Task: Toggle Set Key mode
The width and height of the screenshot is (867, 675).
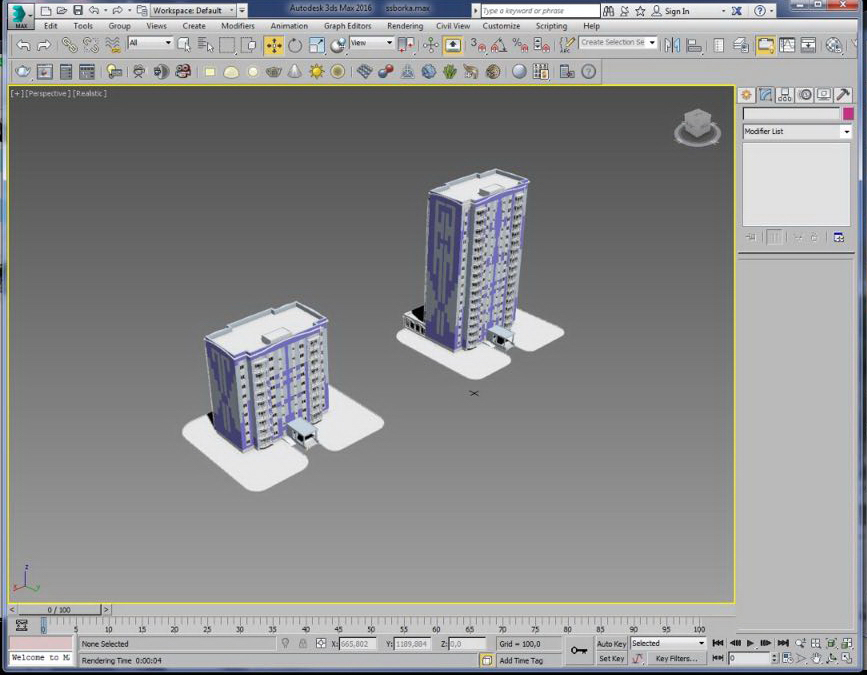Action: point(611,658)
